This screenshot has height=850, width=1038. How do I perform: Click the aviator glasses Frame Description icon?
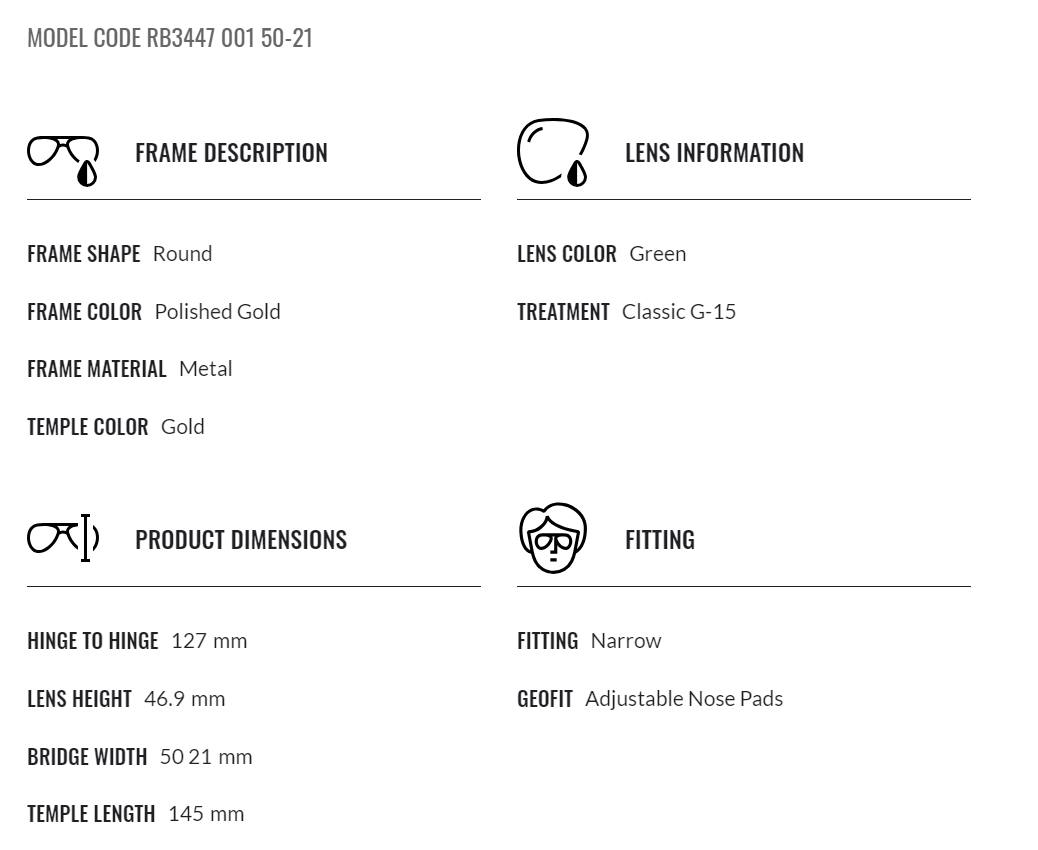63,161
